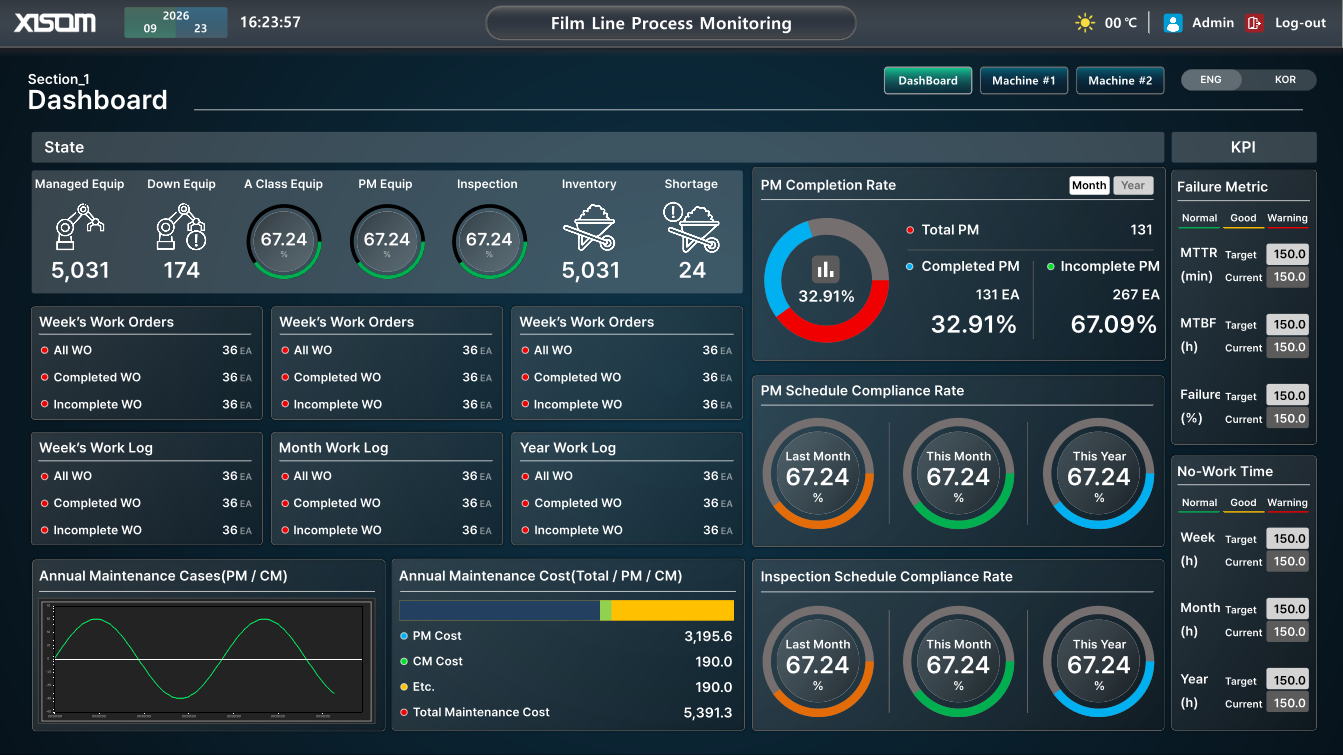1343x755 pixels.
Task: Click the Admin username label
Action: pyautogui.click(x=1213, y=22)
